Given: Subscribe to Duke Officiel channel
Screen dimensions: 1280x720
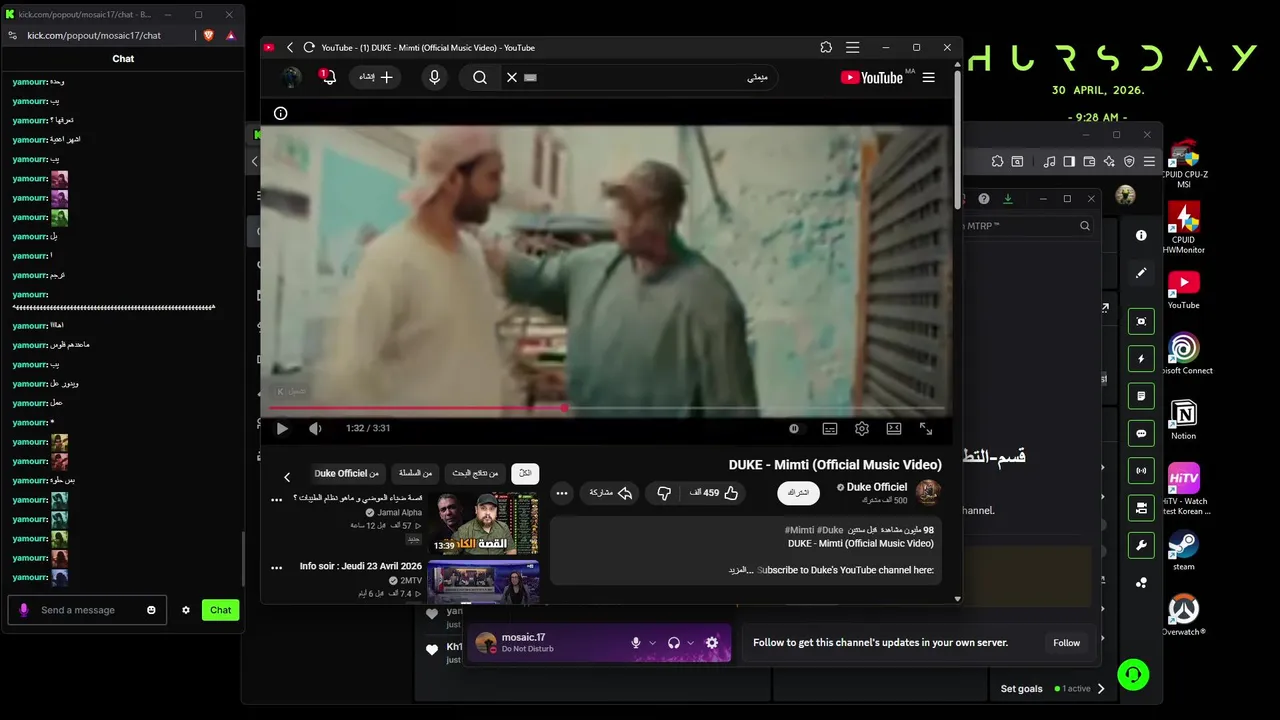Looking at the screenshot, I should [x=798, y=493].
